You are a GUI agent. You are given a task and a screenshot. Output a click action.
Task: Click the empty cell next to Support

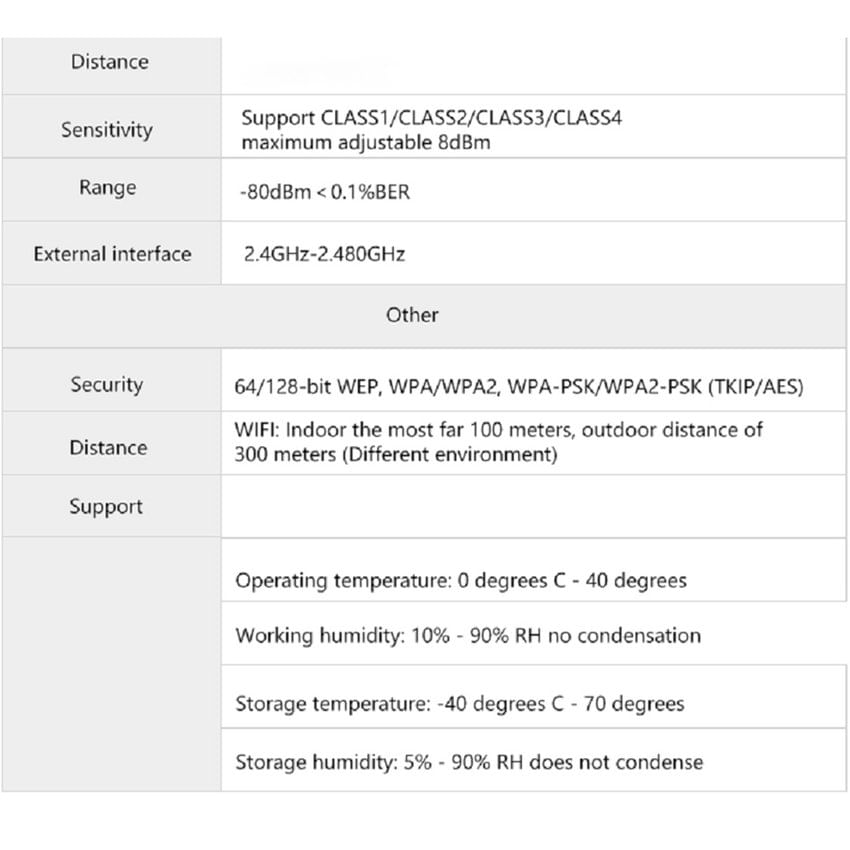pyautogui.click(x=533, y=507)
